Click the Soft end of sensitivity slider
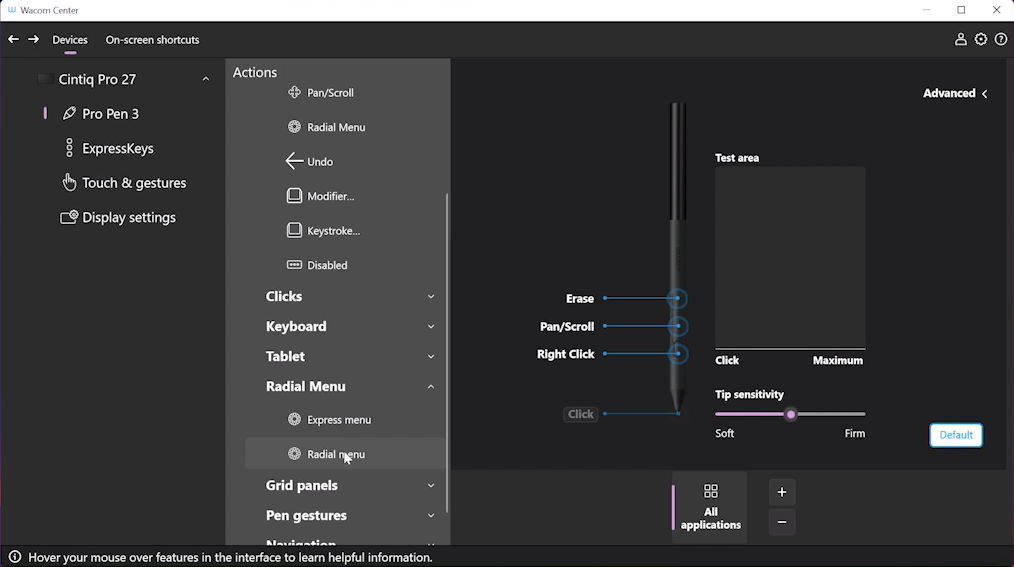 pos(724,433)
